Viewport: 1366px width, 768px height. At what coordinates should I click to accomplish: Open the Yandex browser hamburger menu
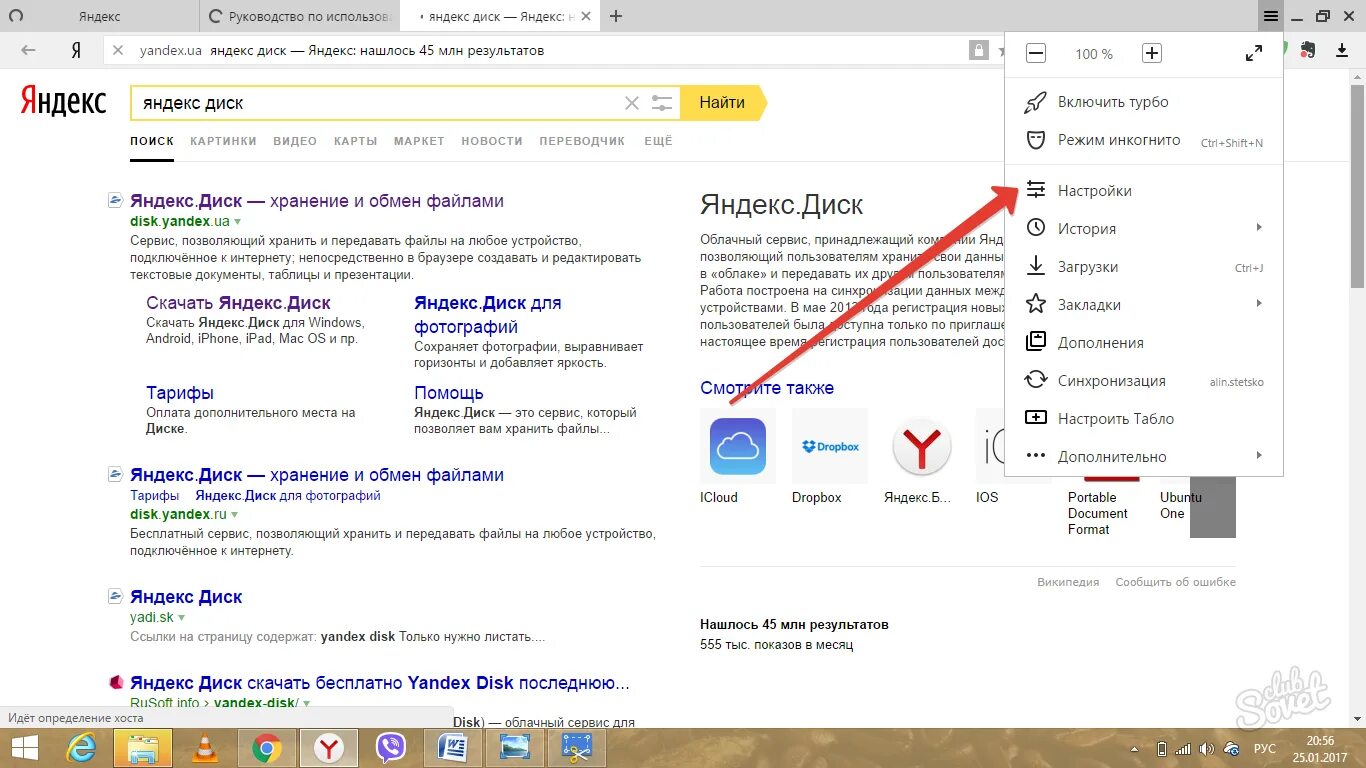pyautogui.click(x=1270, y=16)
